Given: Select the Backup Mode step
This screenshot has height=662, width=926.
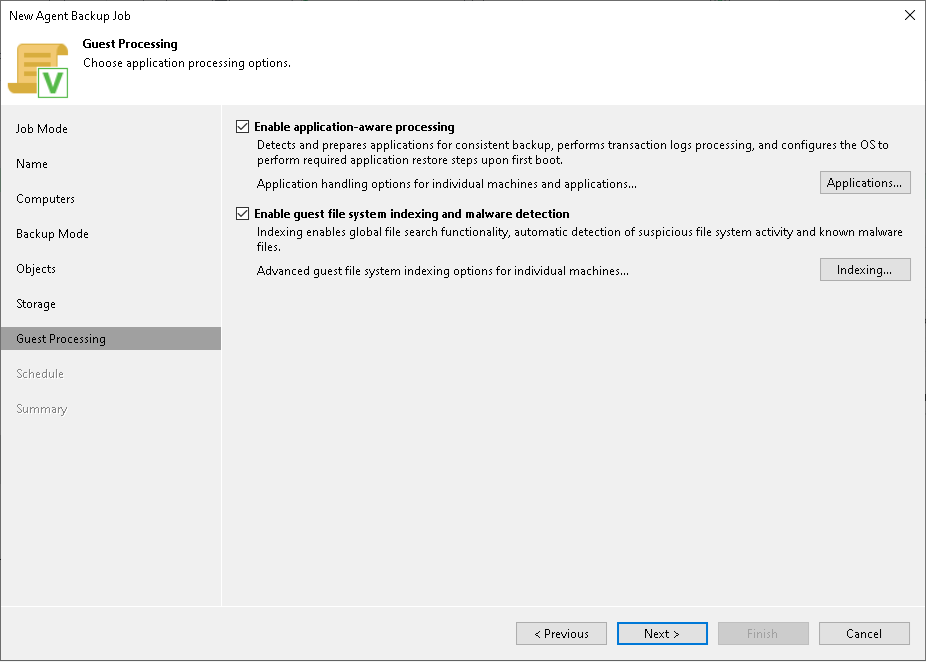Looking at the screenshot, I should (50, 233).
